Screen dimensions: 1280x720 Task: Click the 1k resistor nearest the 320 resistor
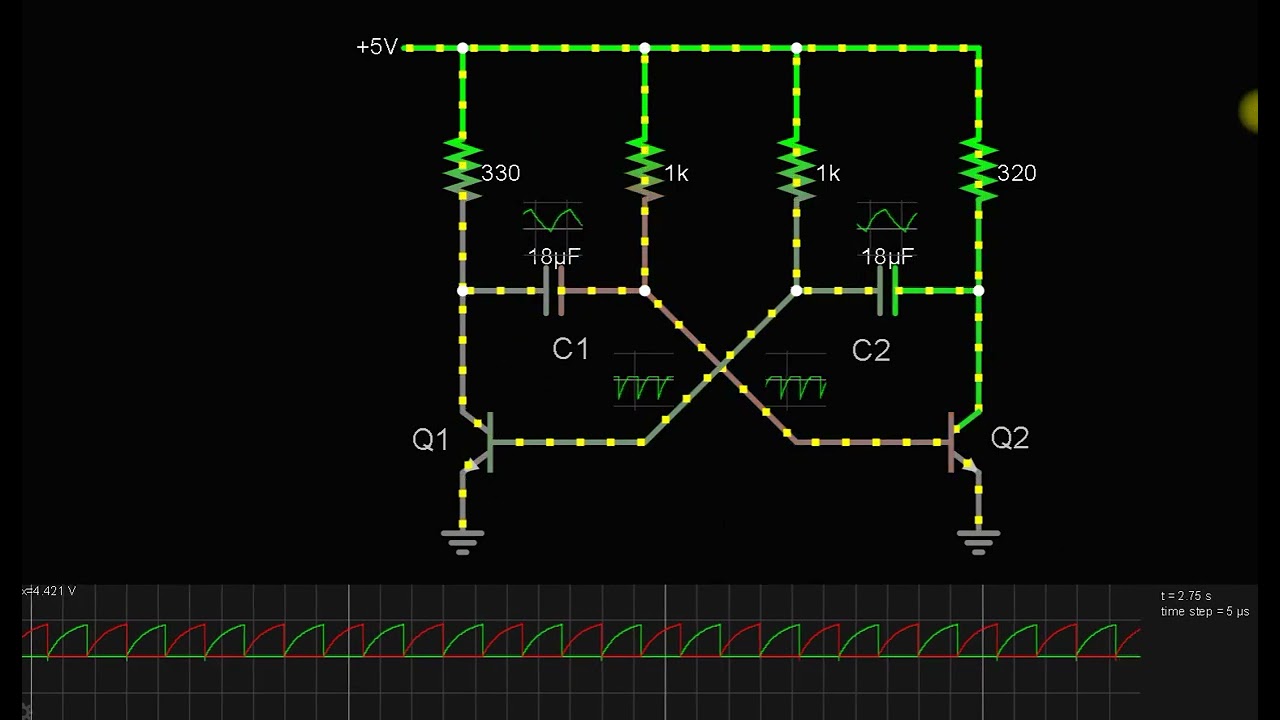[796, 169]
